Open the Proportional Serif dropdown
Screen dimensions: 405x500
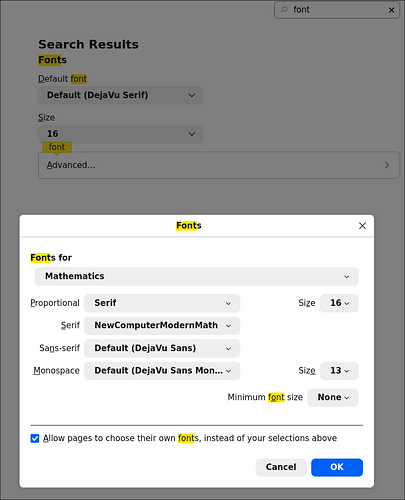(x=162, y=303)
